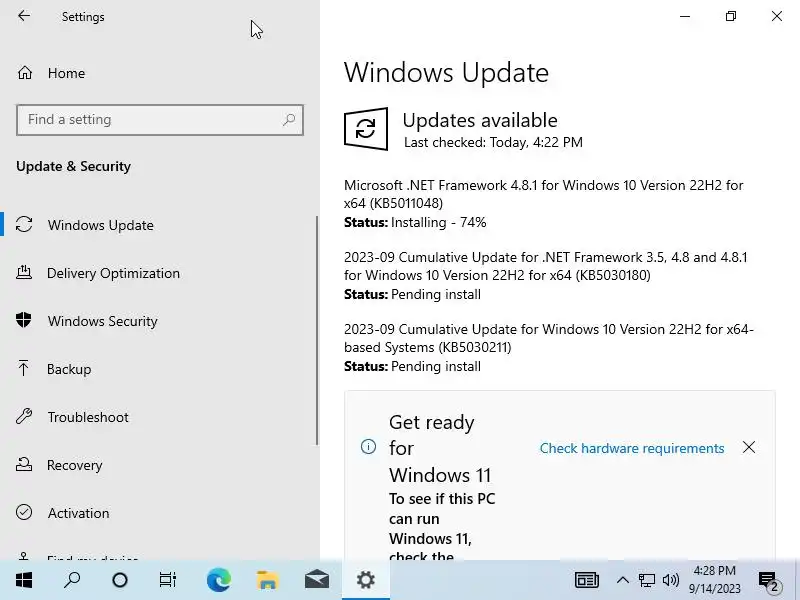Close the Settings window
Viewport: 800px width, 600px height.
(777, 16)
